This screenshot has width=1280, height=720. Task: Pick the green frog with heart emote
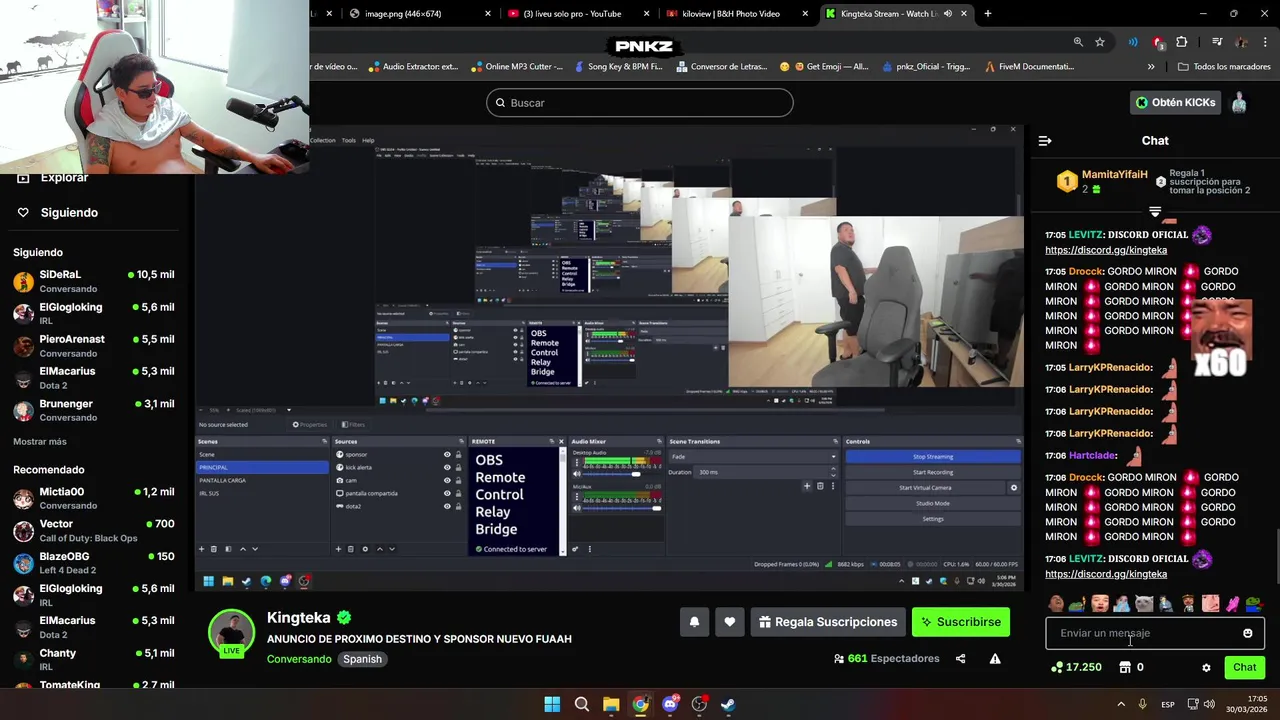1254,604
